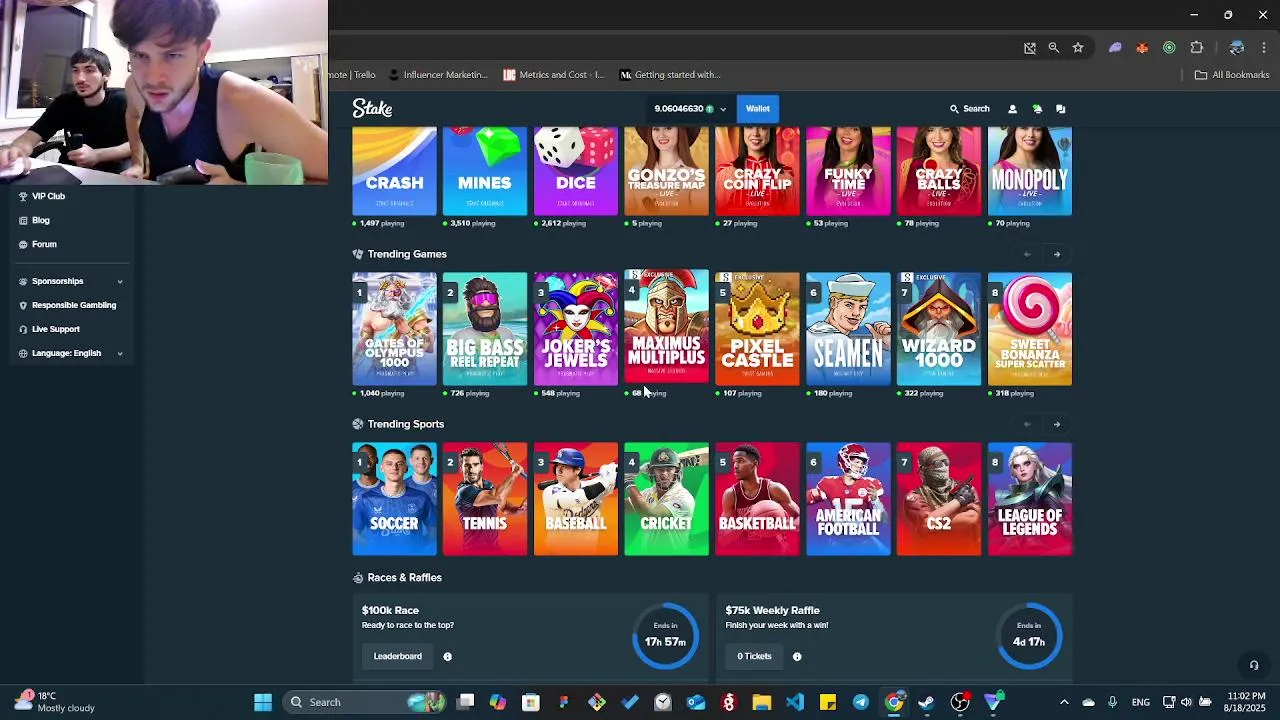This screenshot has width=1280, height=720.
Task: Open Steam from taskbar
Action: tap(927, 702)
